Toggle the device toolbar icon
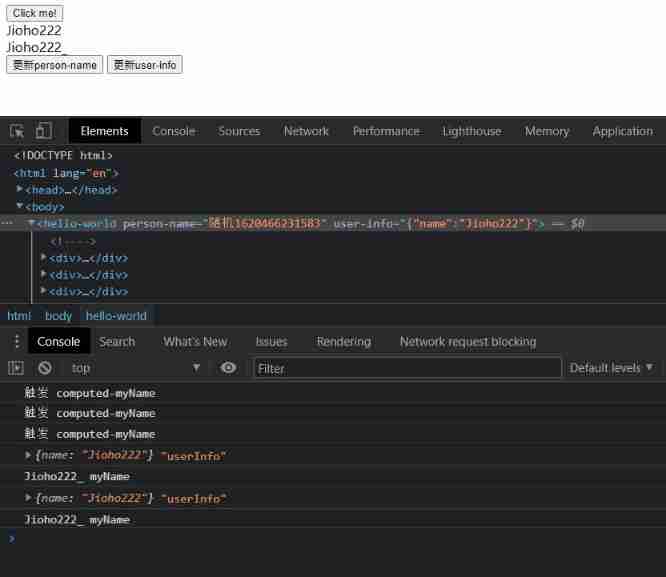 (x=44, y=131)
